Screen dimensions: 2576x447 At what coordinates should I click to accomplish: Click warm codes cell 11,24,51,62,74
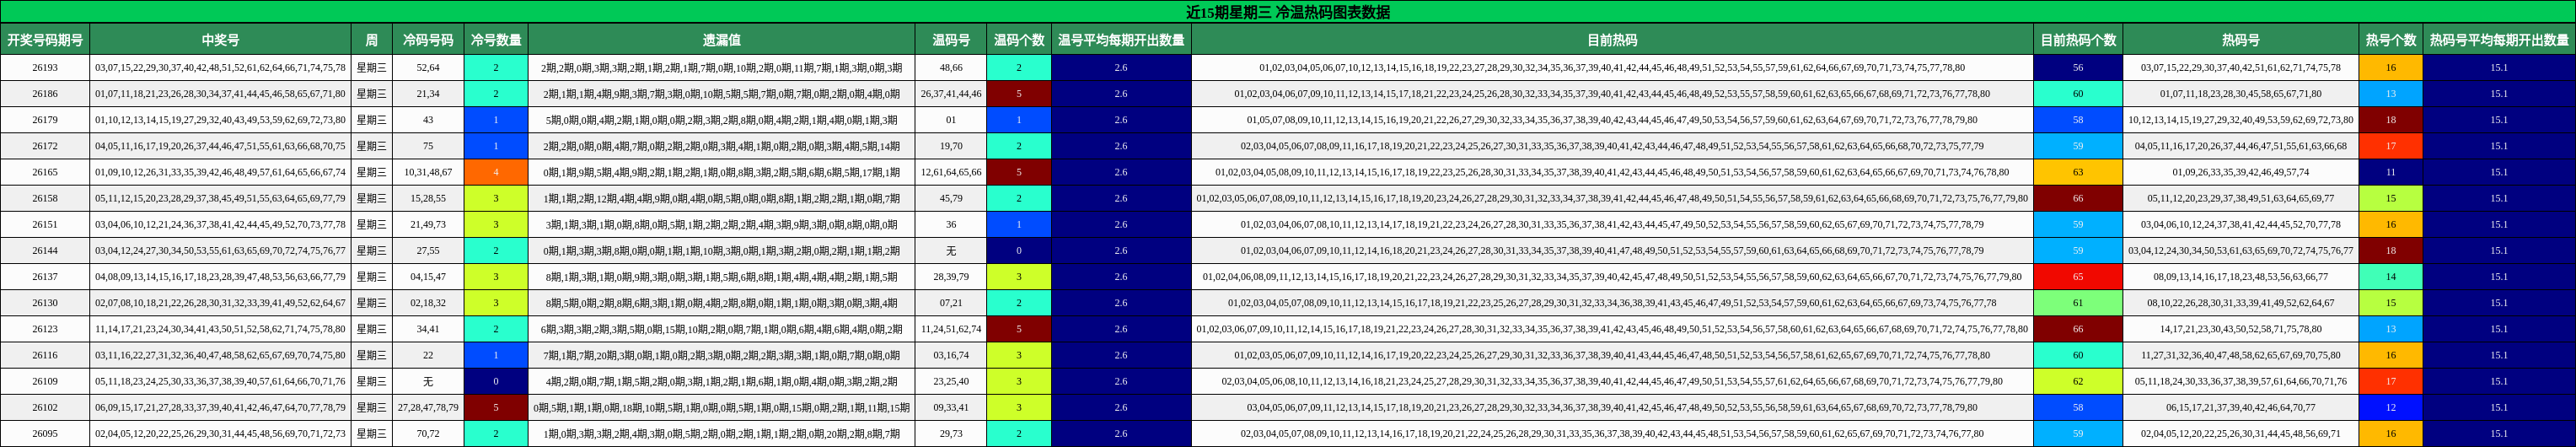[x=951, y=329]
